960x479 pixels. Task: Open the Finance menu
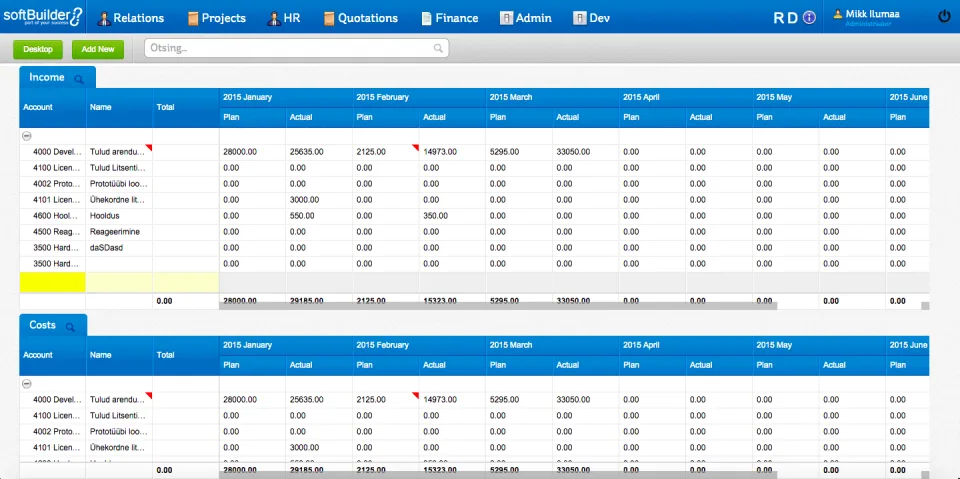click(x=450, y=18)
